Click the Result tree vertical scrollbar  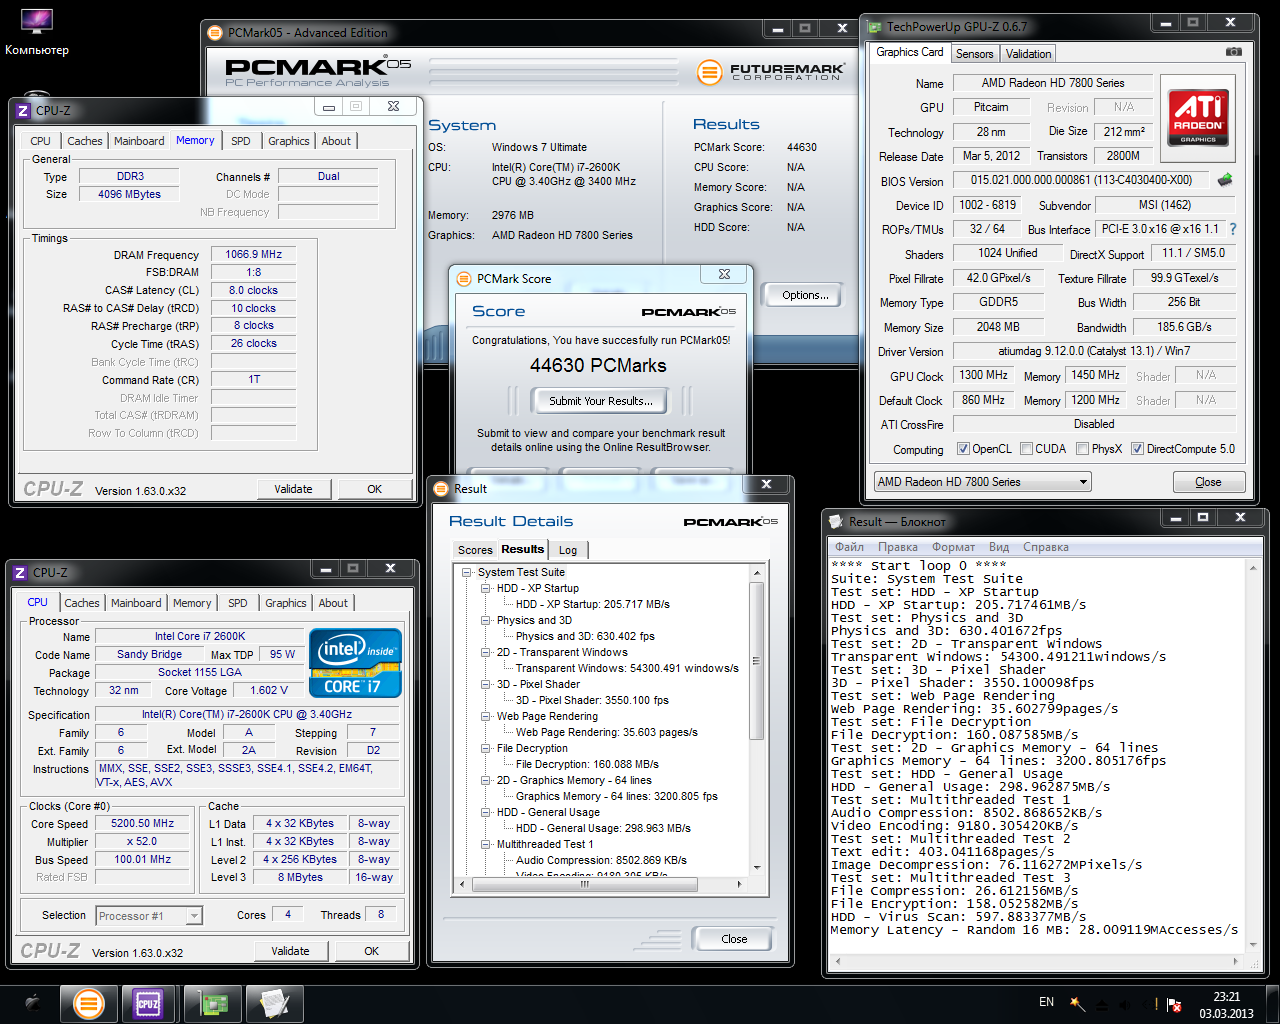point(756,720)
